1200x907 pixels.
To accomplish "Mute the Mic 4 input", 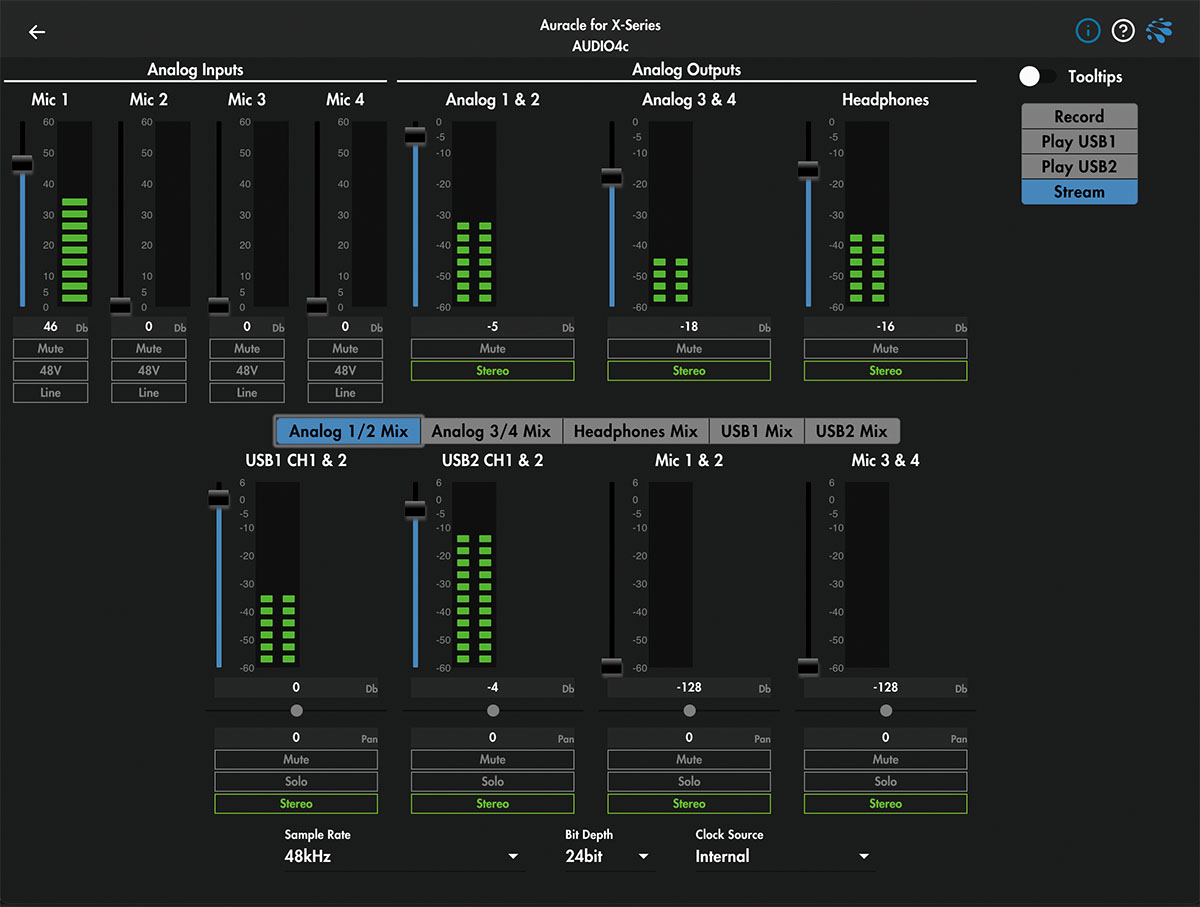I will (345, 349).
